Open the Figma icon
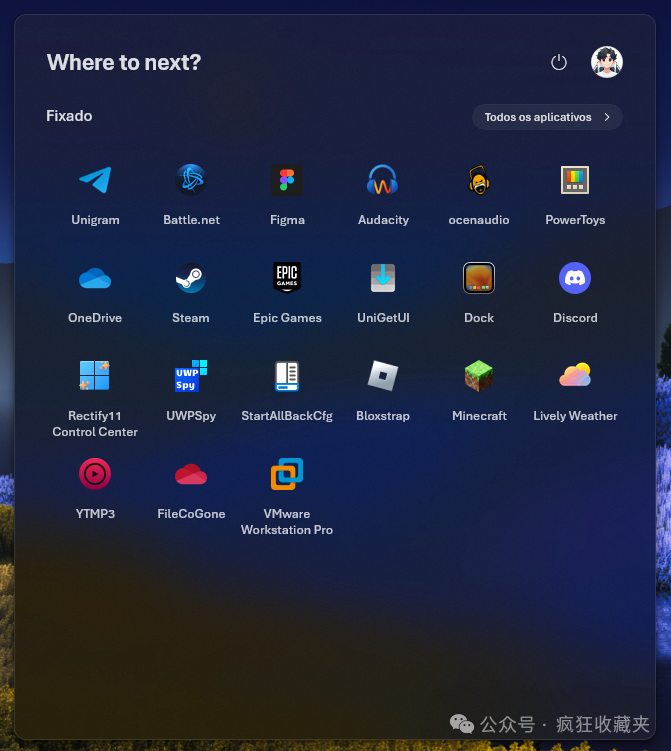The width and height of the screenshot is (671, 751). 287,180
